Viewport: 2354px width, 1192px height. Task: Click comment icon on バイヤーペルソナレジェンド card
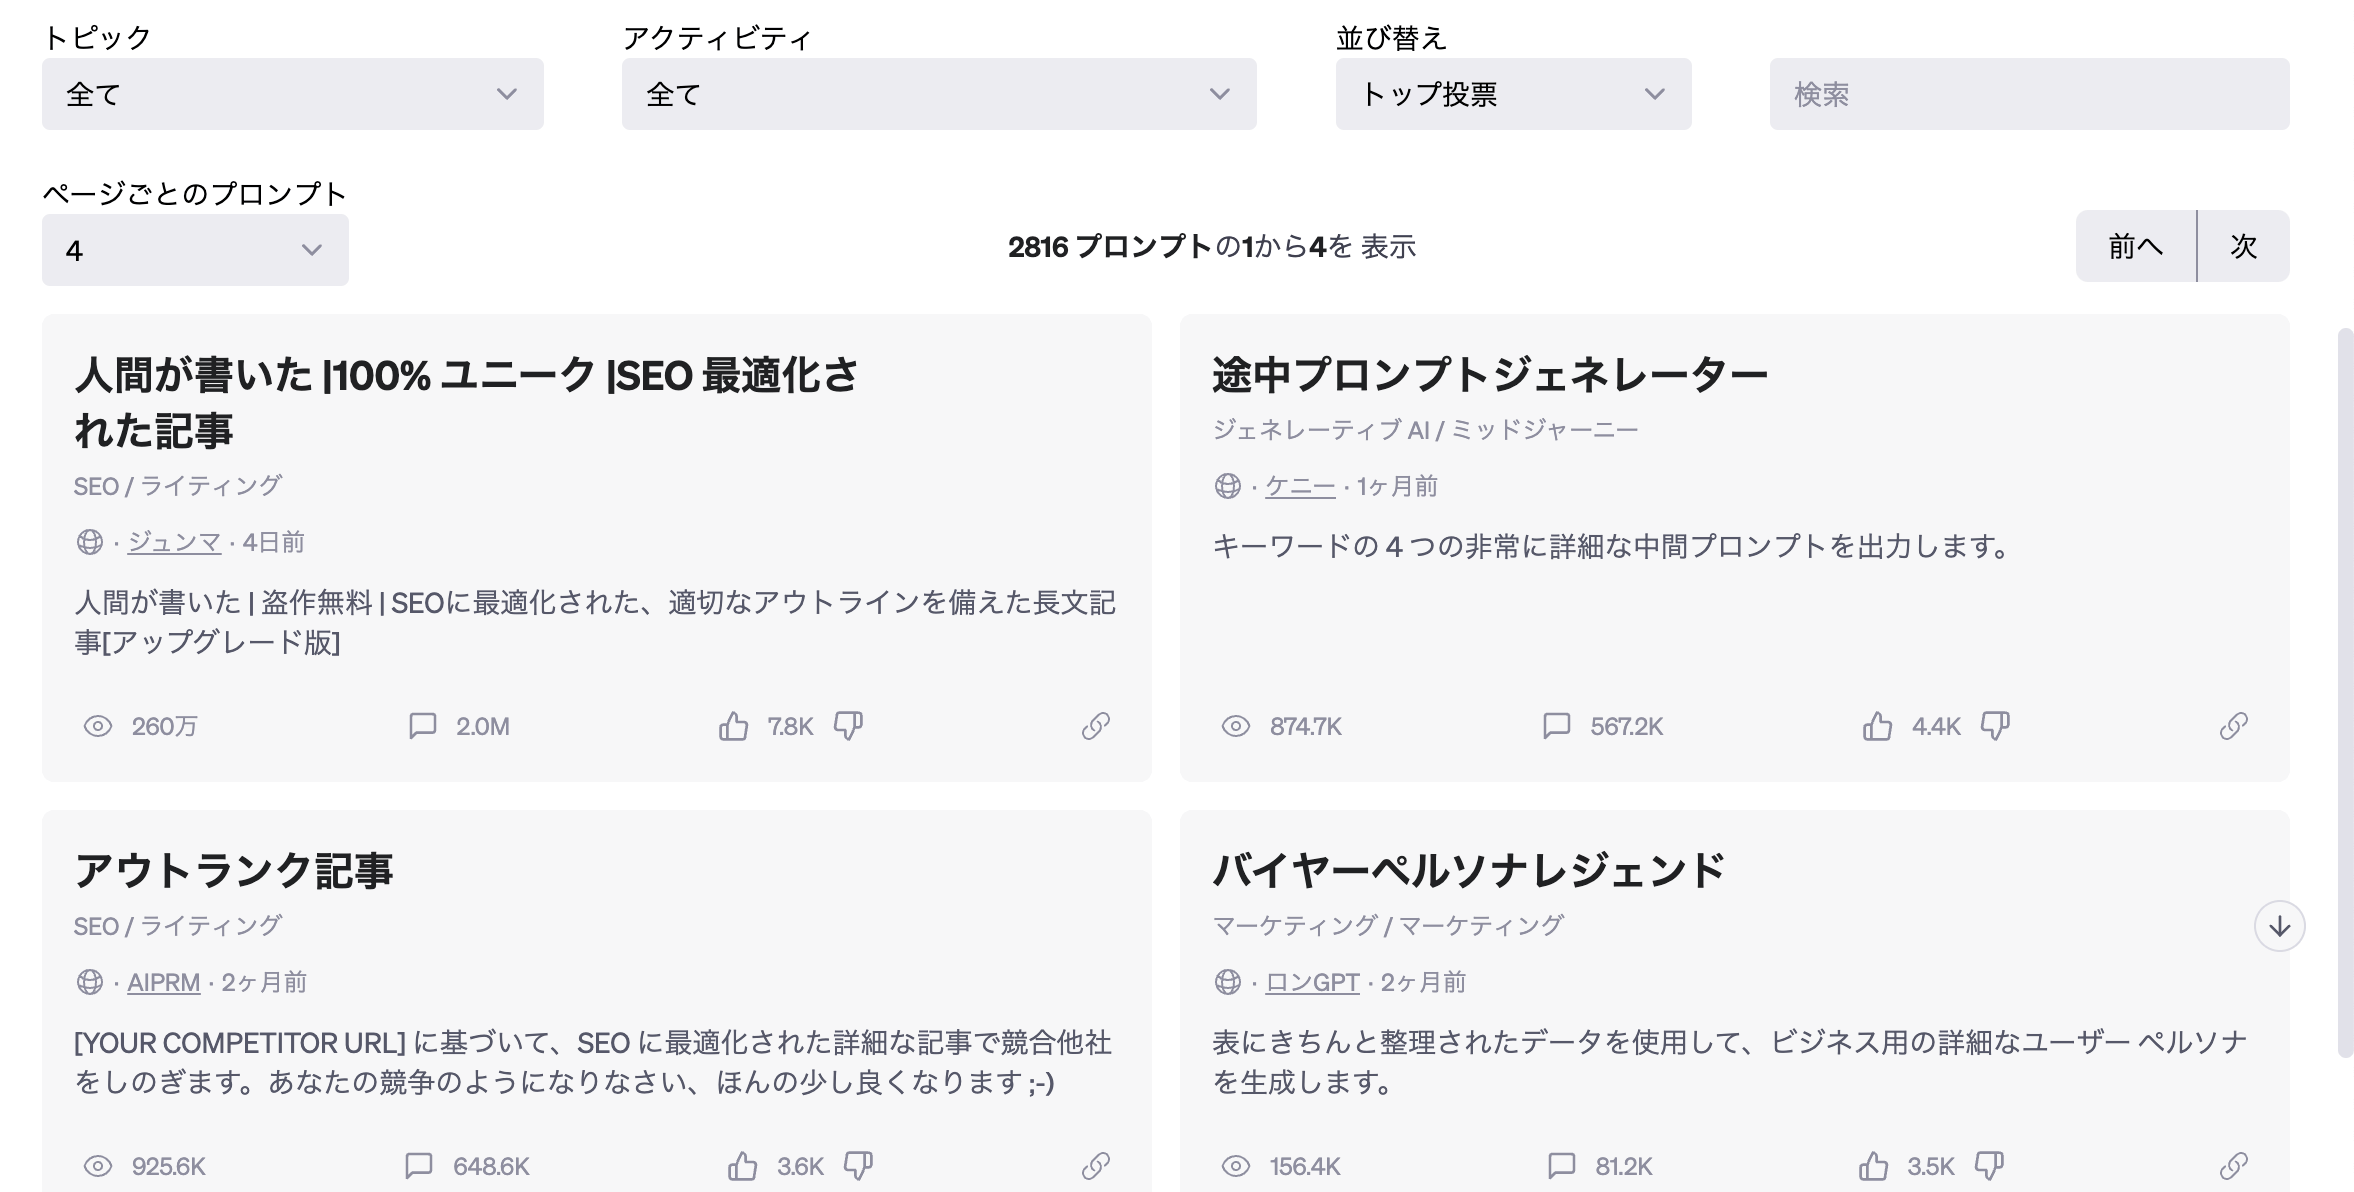pos(1560,1166)
